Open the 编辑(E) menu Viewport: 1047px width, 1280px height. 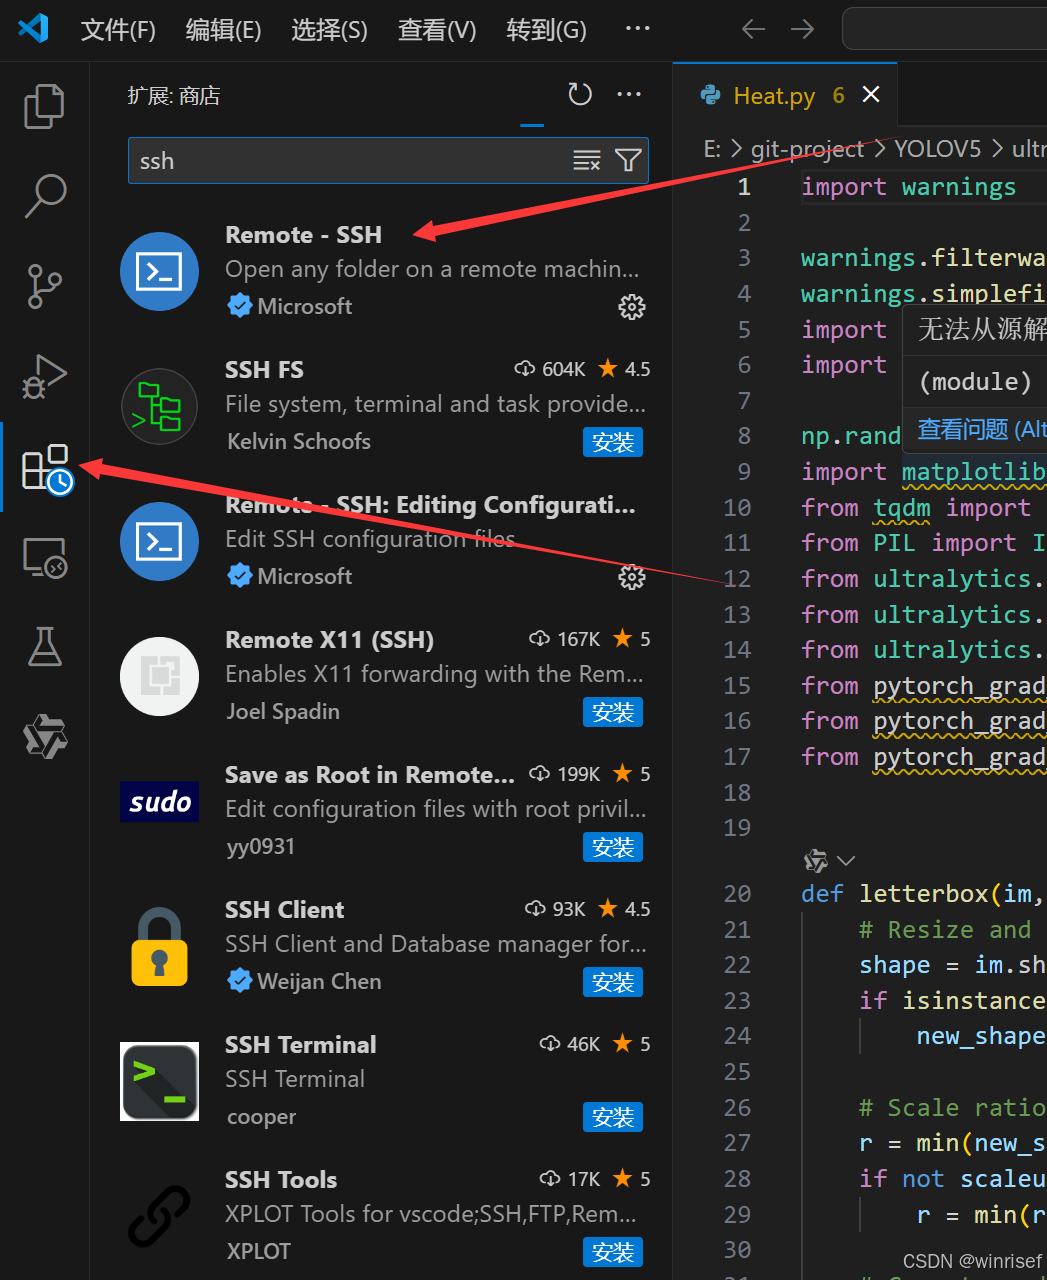tap(224, 30)
